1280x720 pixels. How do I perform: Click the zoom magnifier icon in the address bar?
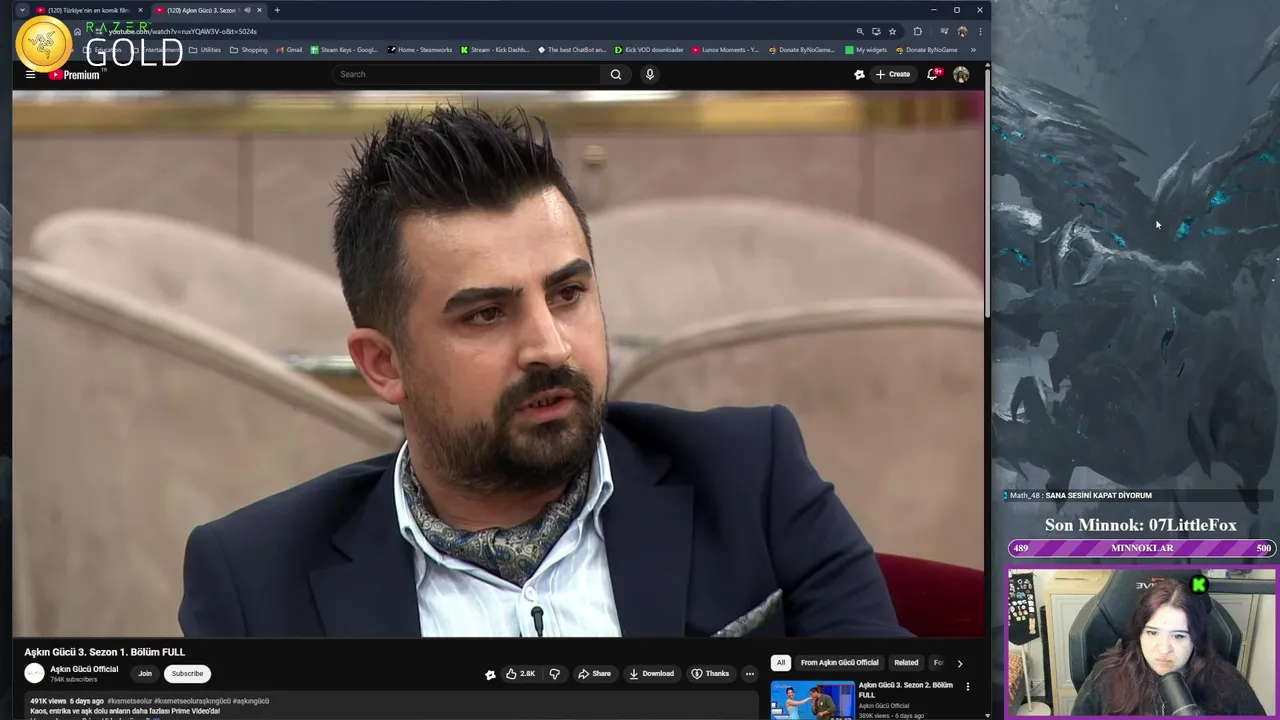pos(859,31)
